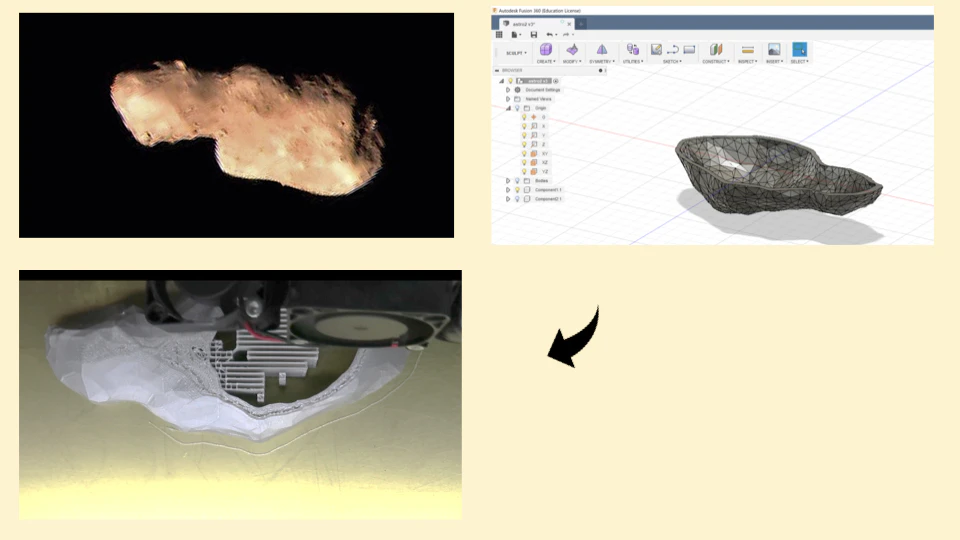Click the Insert image icon
The image size is (960, 540).
774,50
